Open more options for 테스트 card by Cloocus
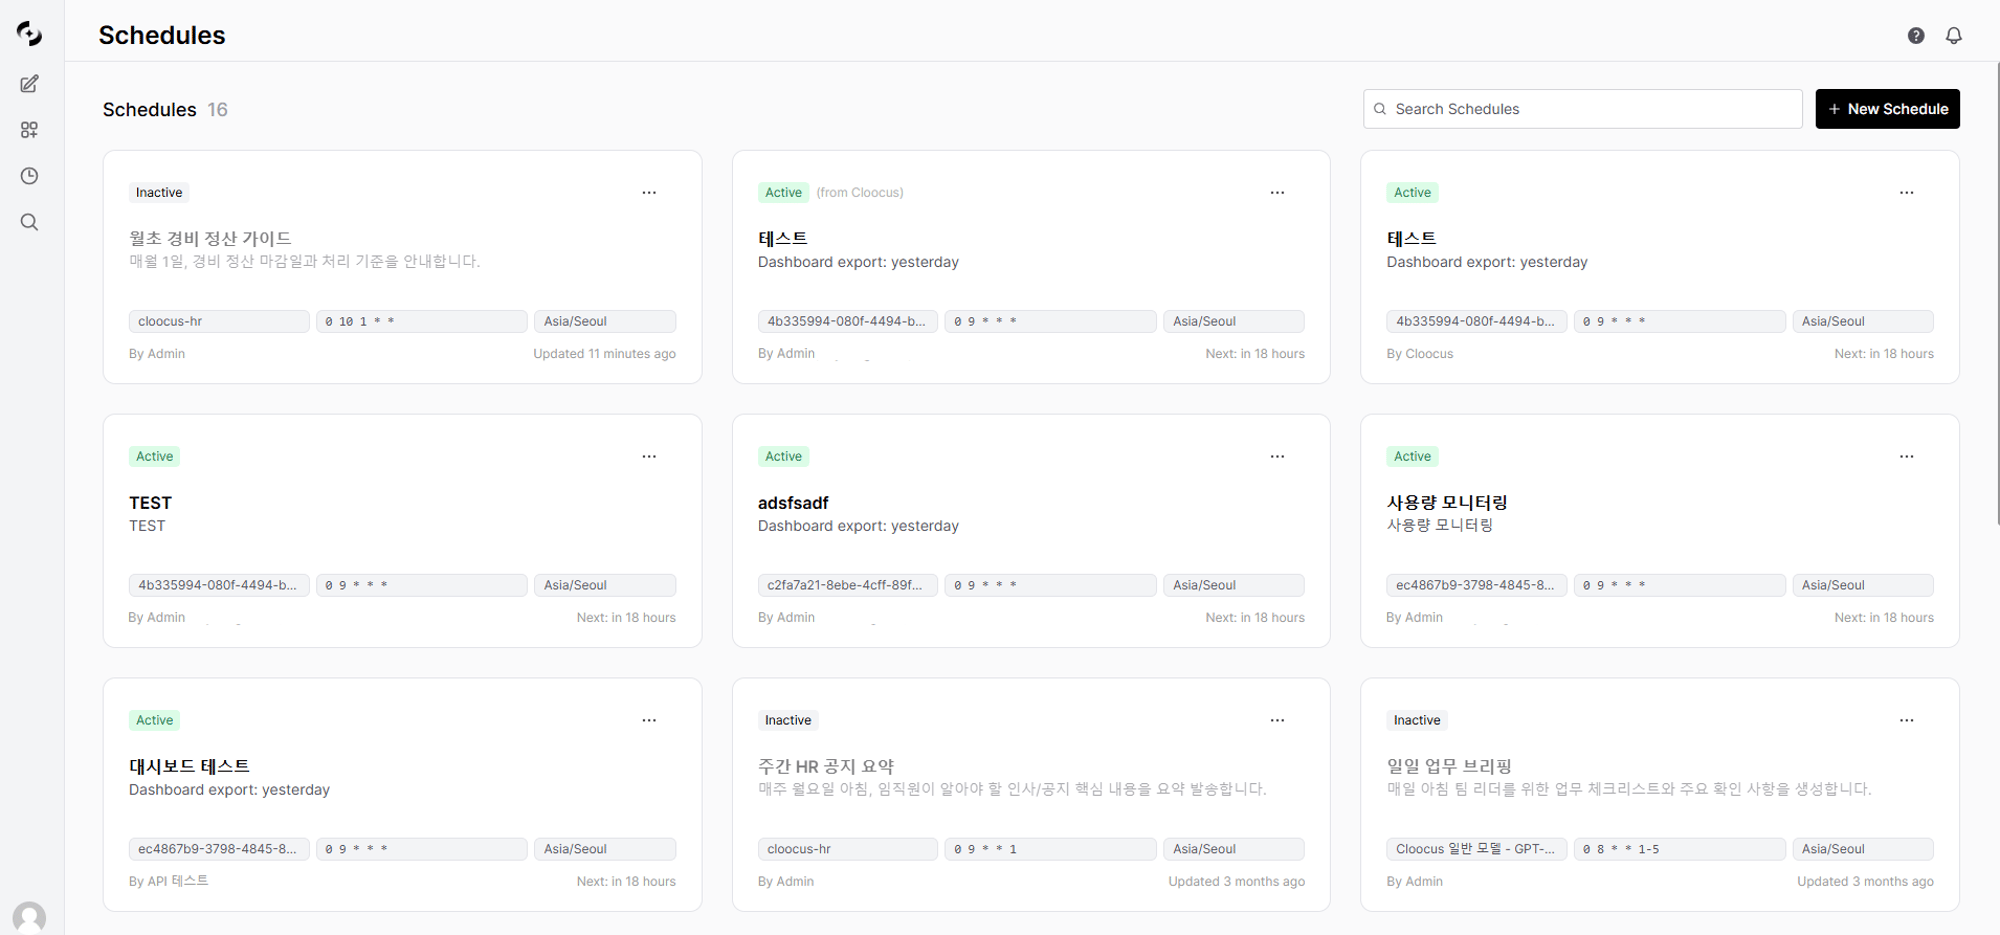 (x=1906, y=192)
